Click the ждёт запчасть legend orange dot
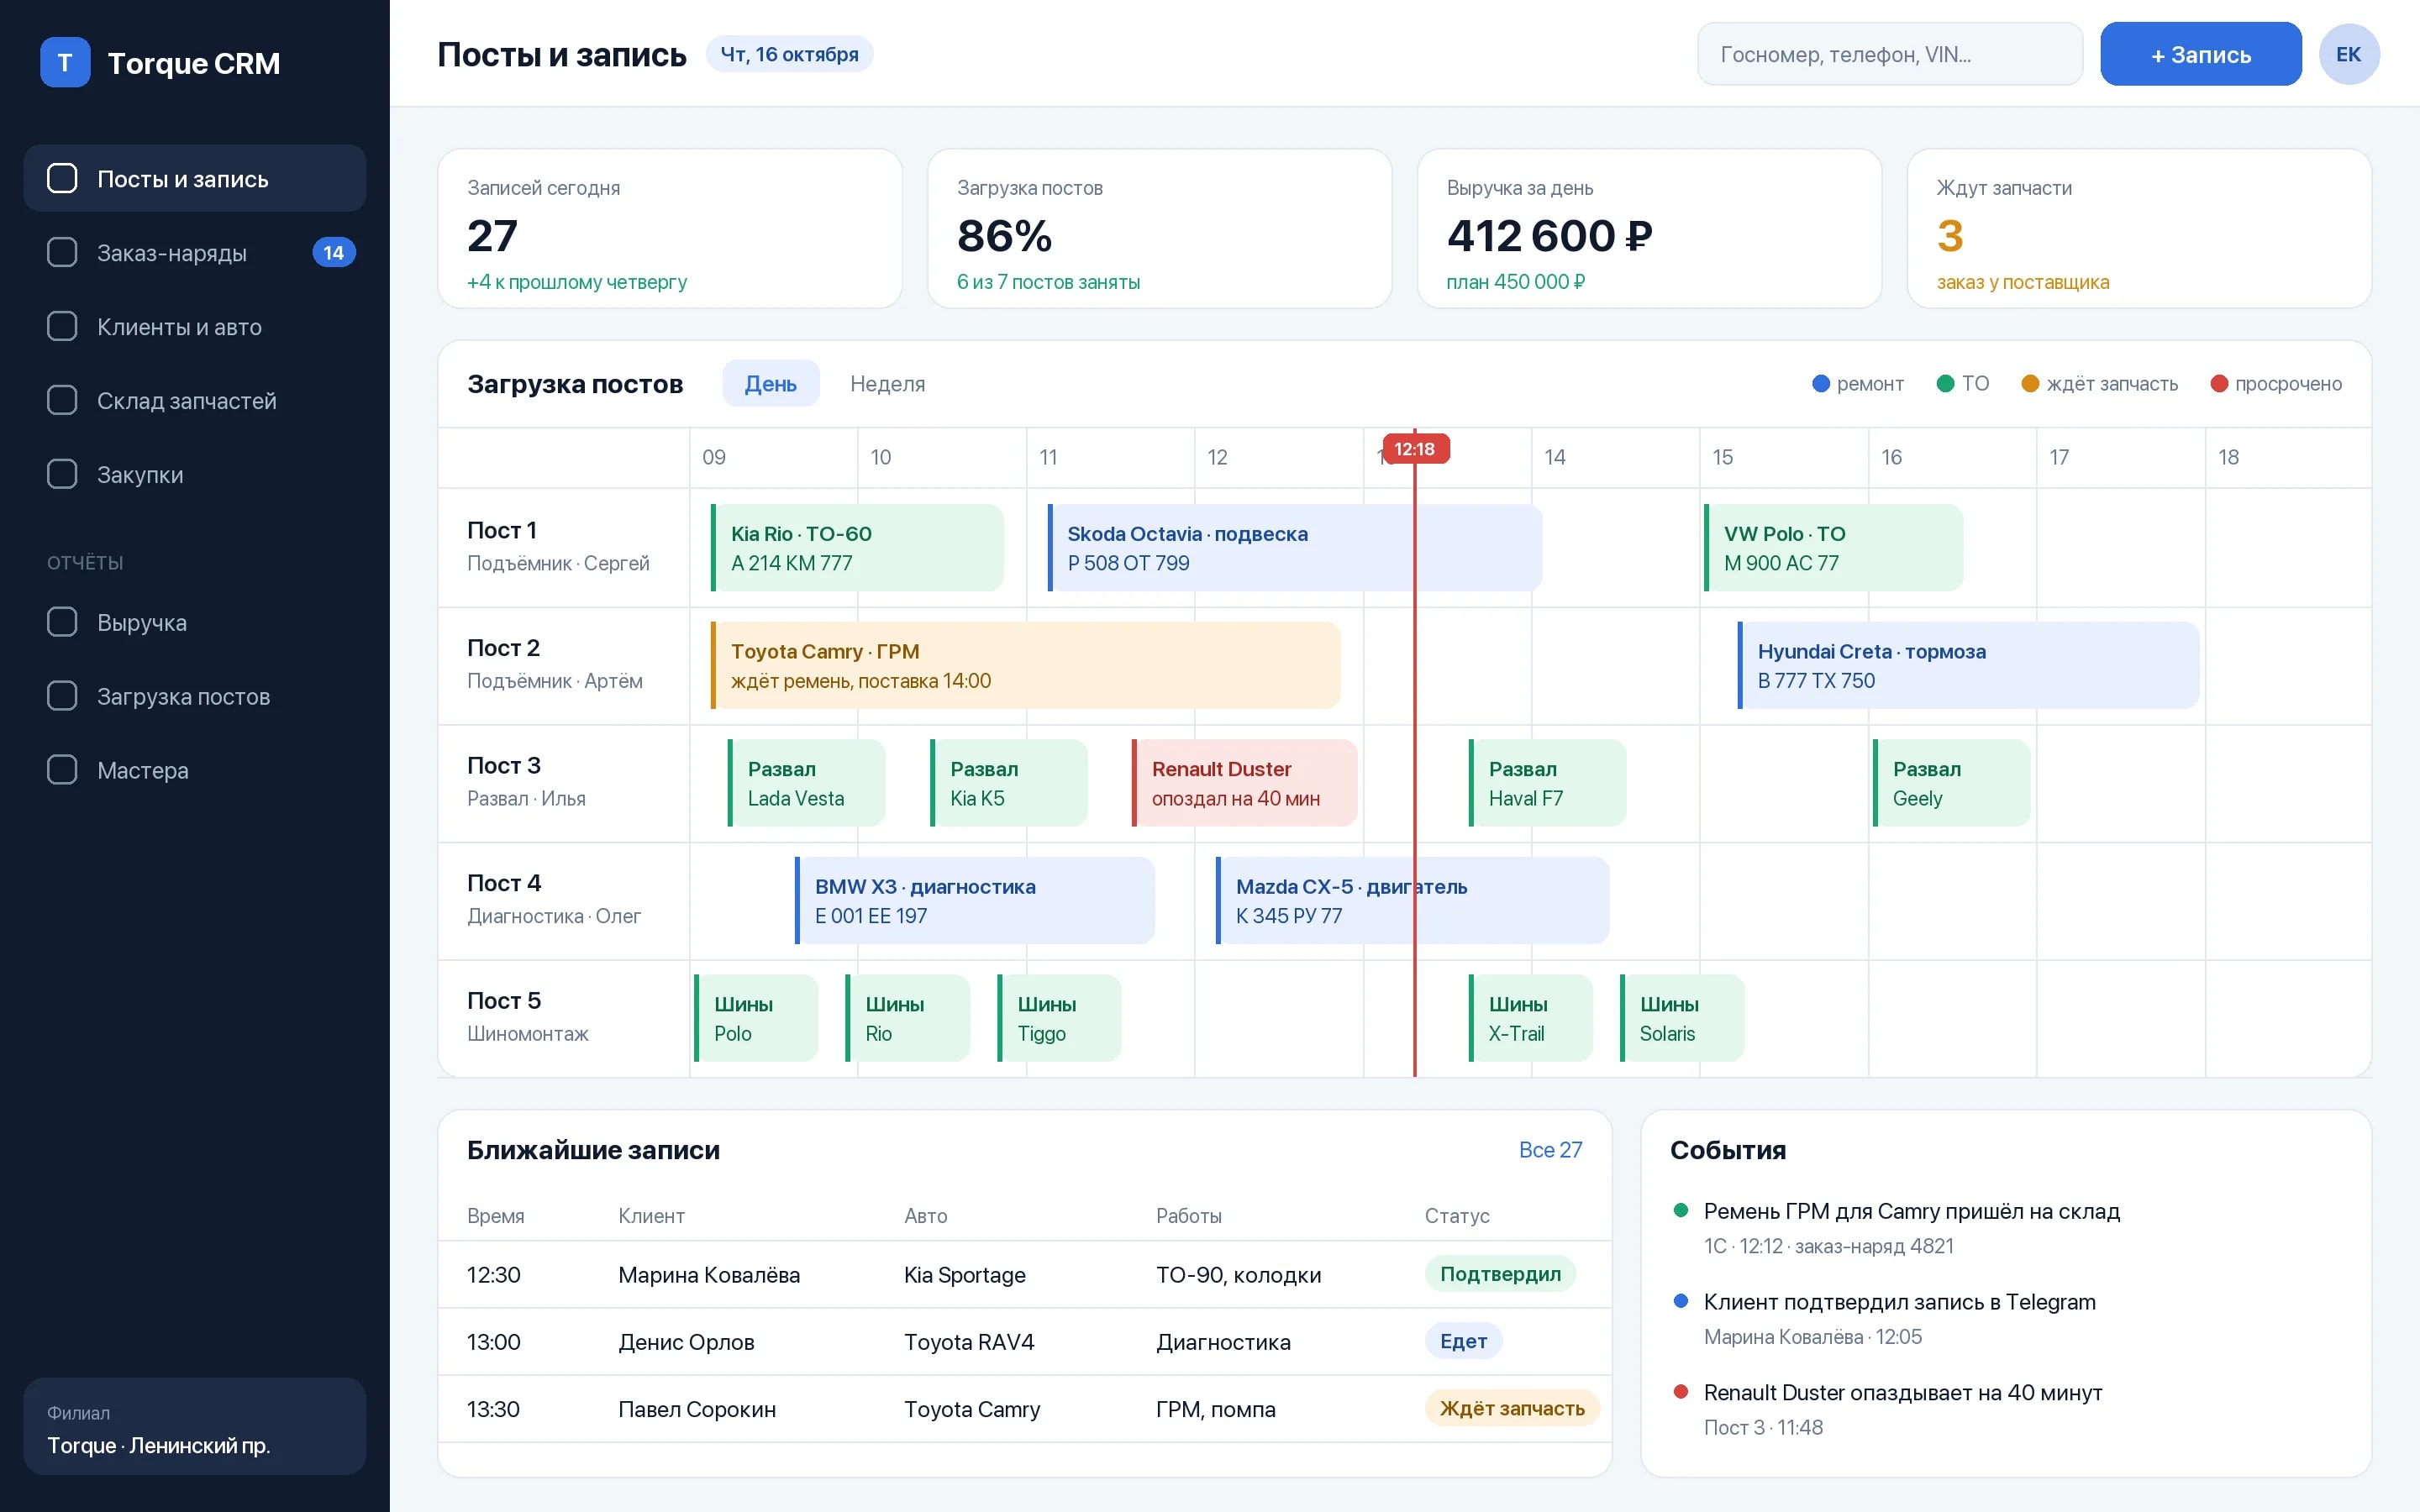The width and height of the screenshot is (2420, 1512). click(x=2030, y=384)
